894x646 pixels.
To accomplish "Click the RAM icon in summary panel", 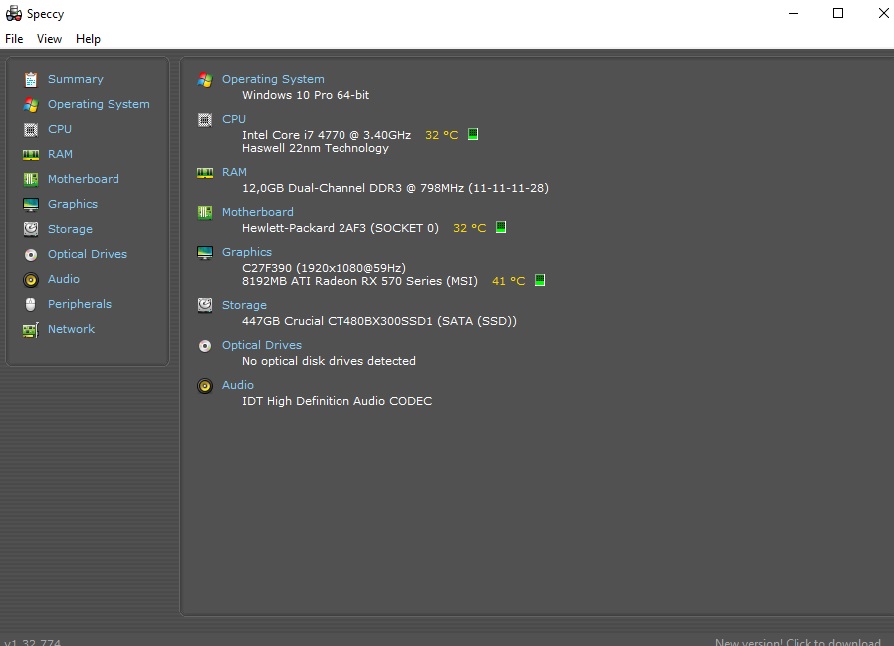I will point(205,173).
